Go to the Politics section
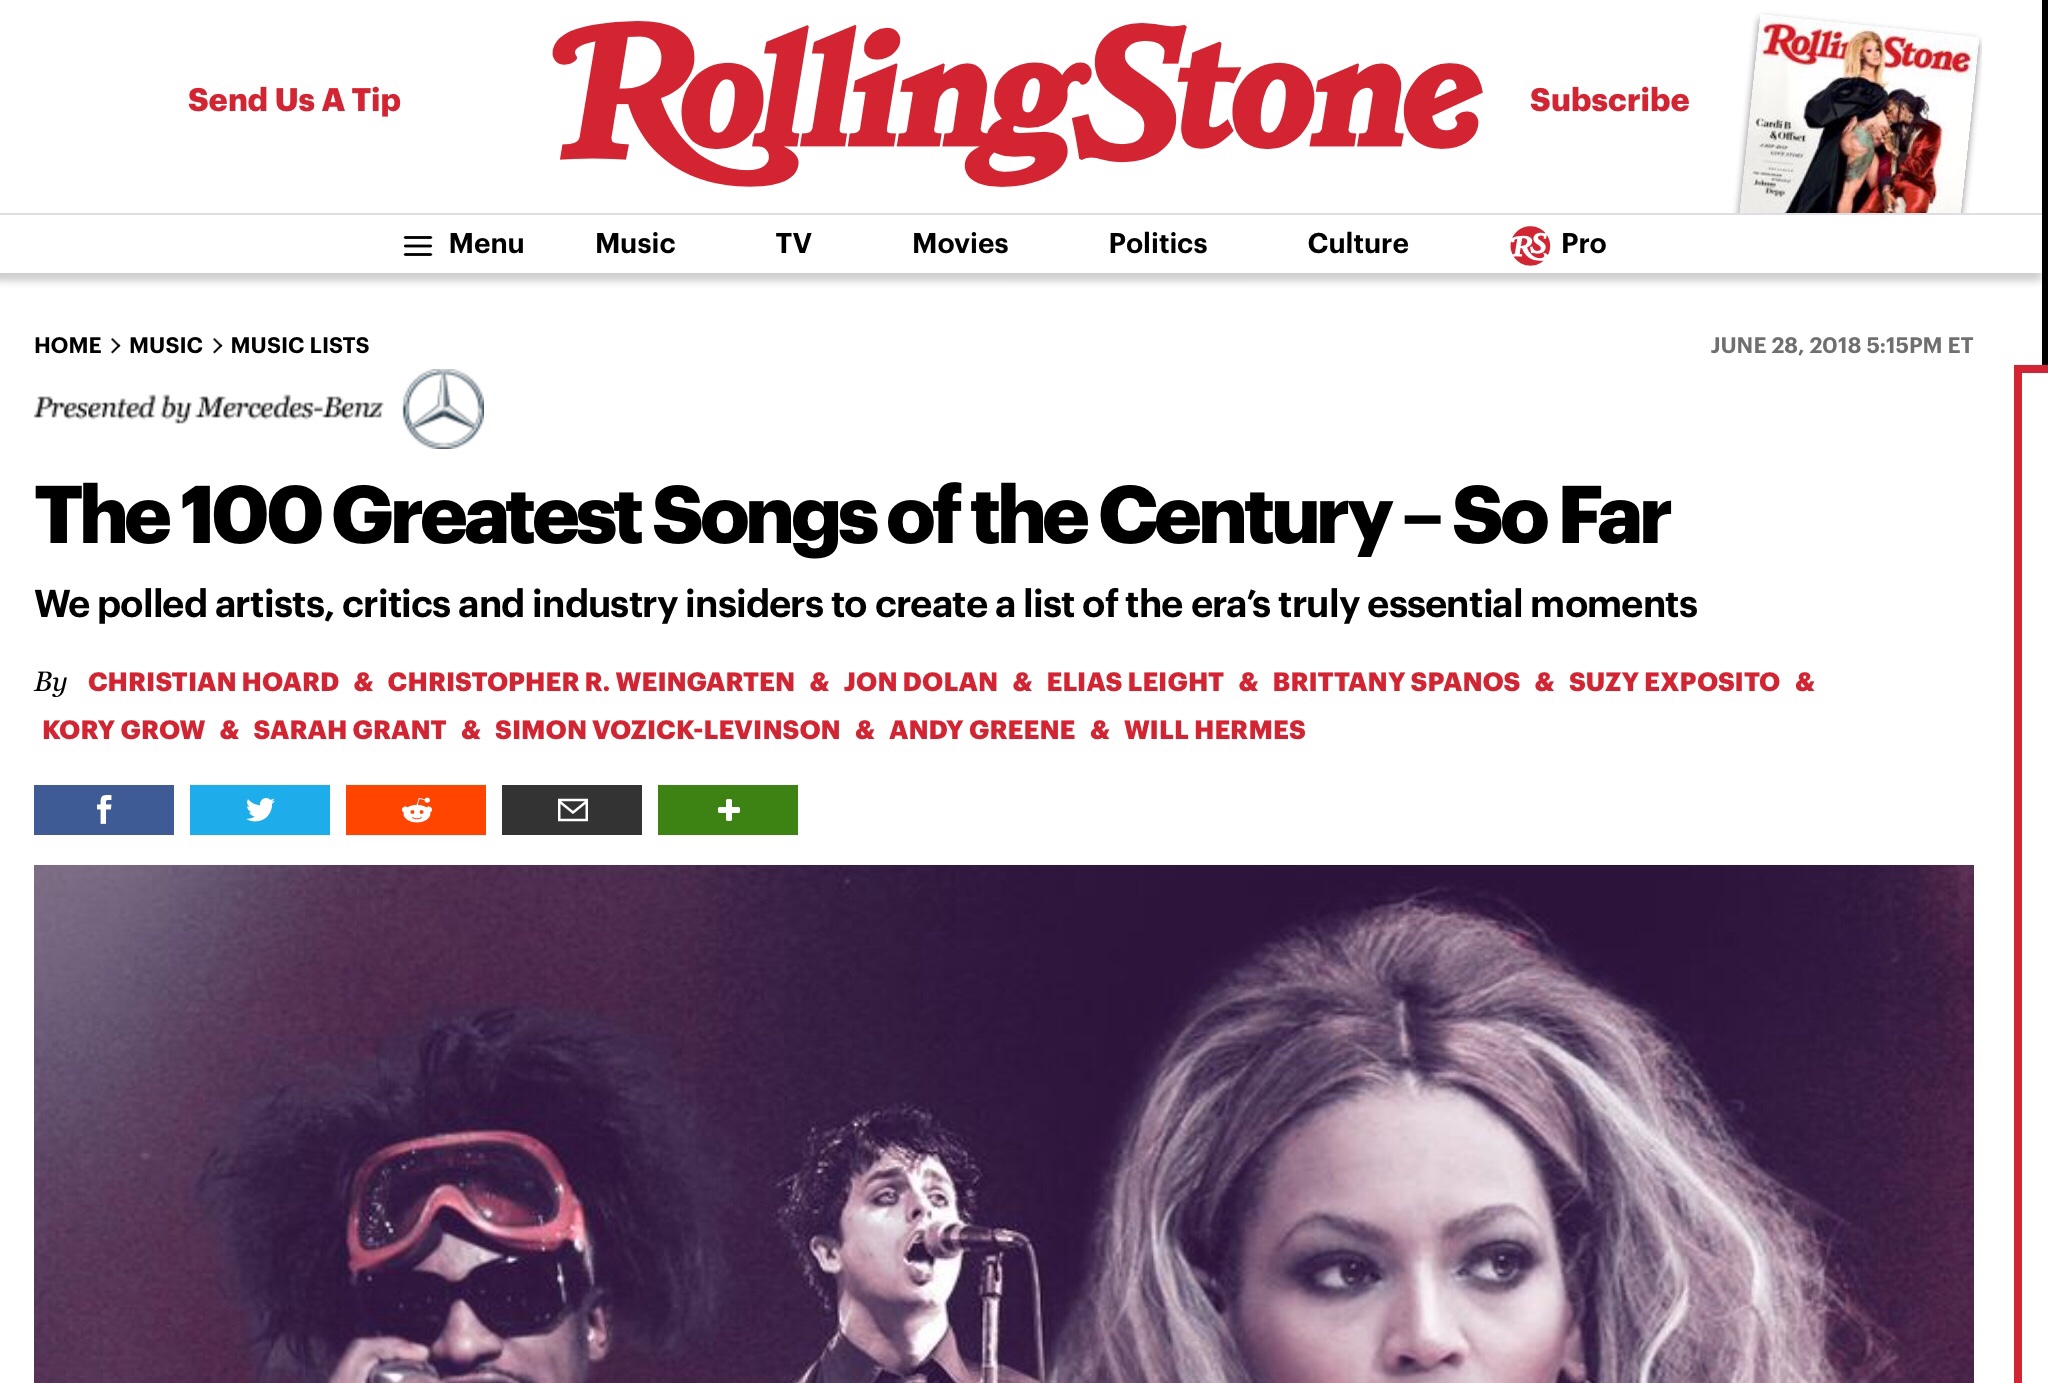 [1158, 244]
